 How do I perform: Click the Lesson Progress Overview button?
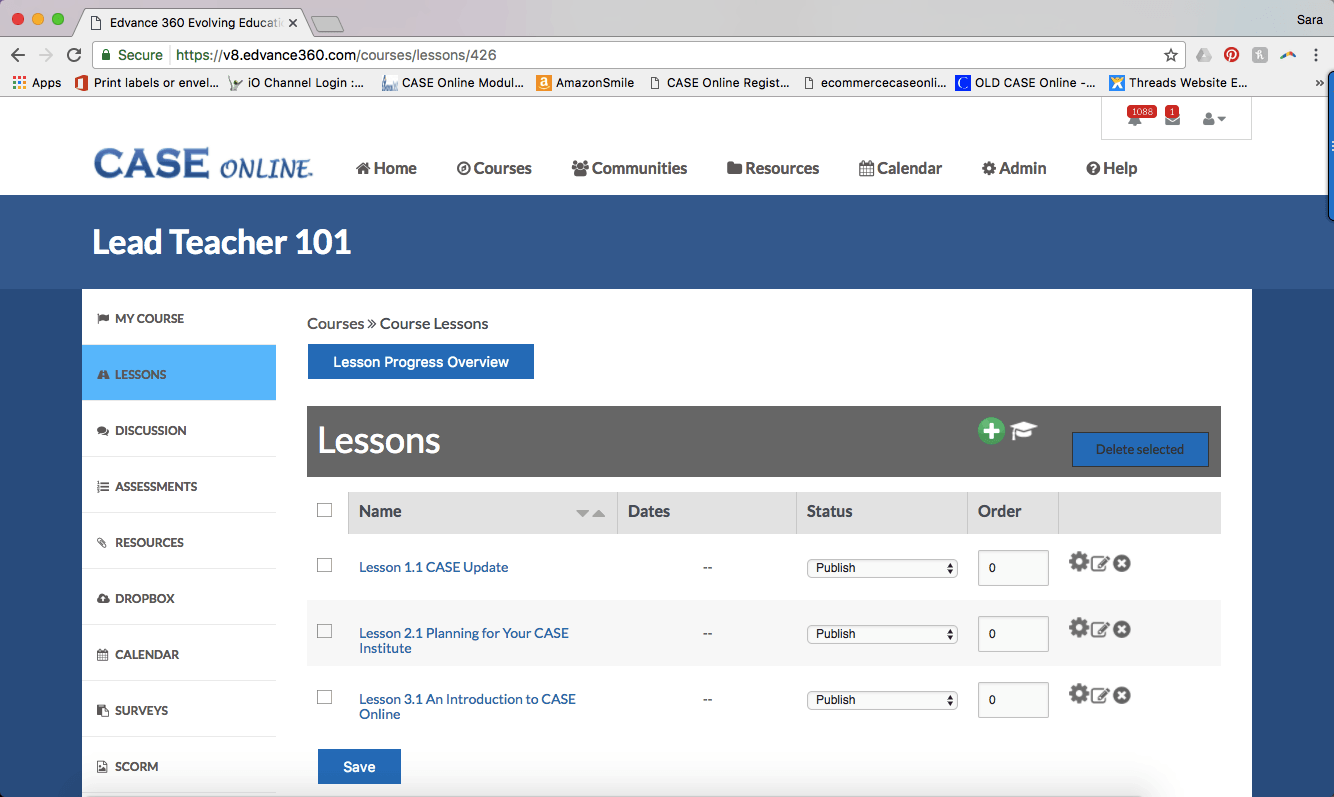(x=420, y=362)
